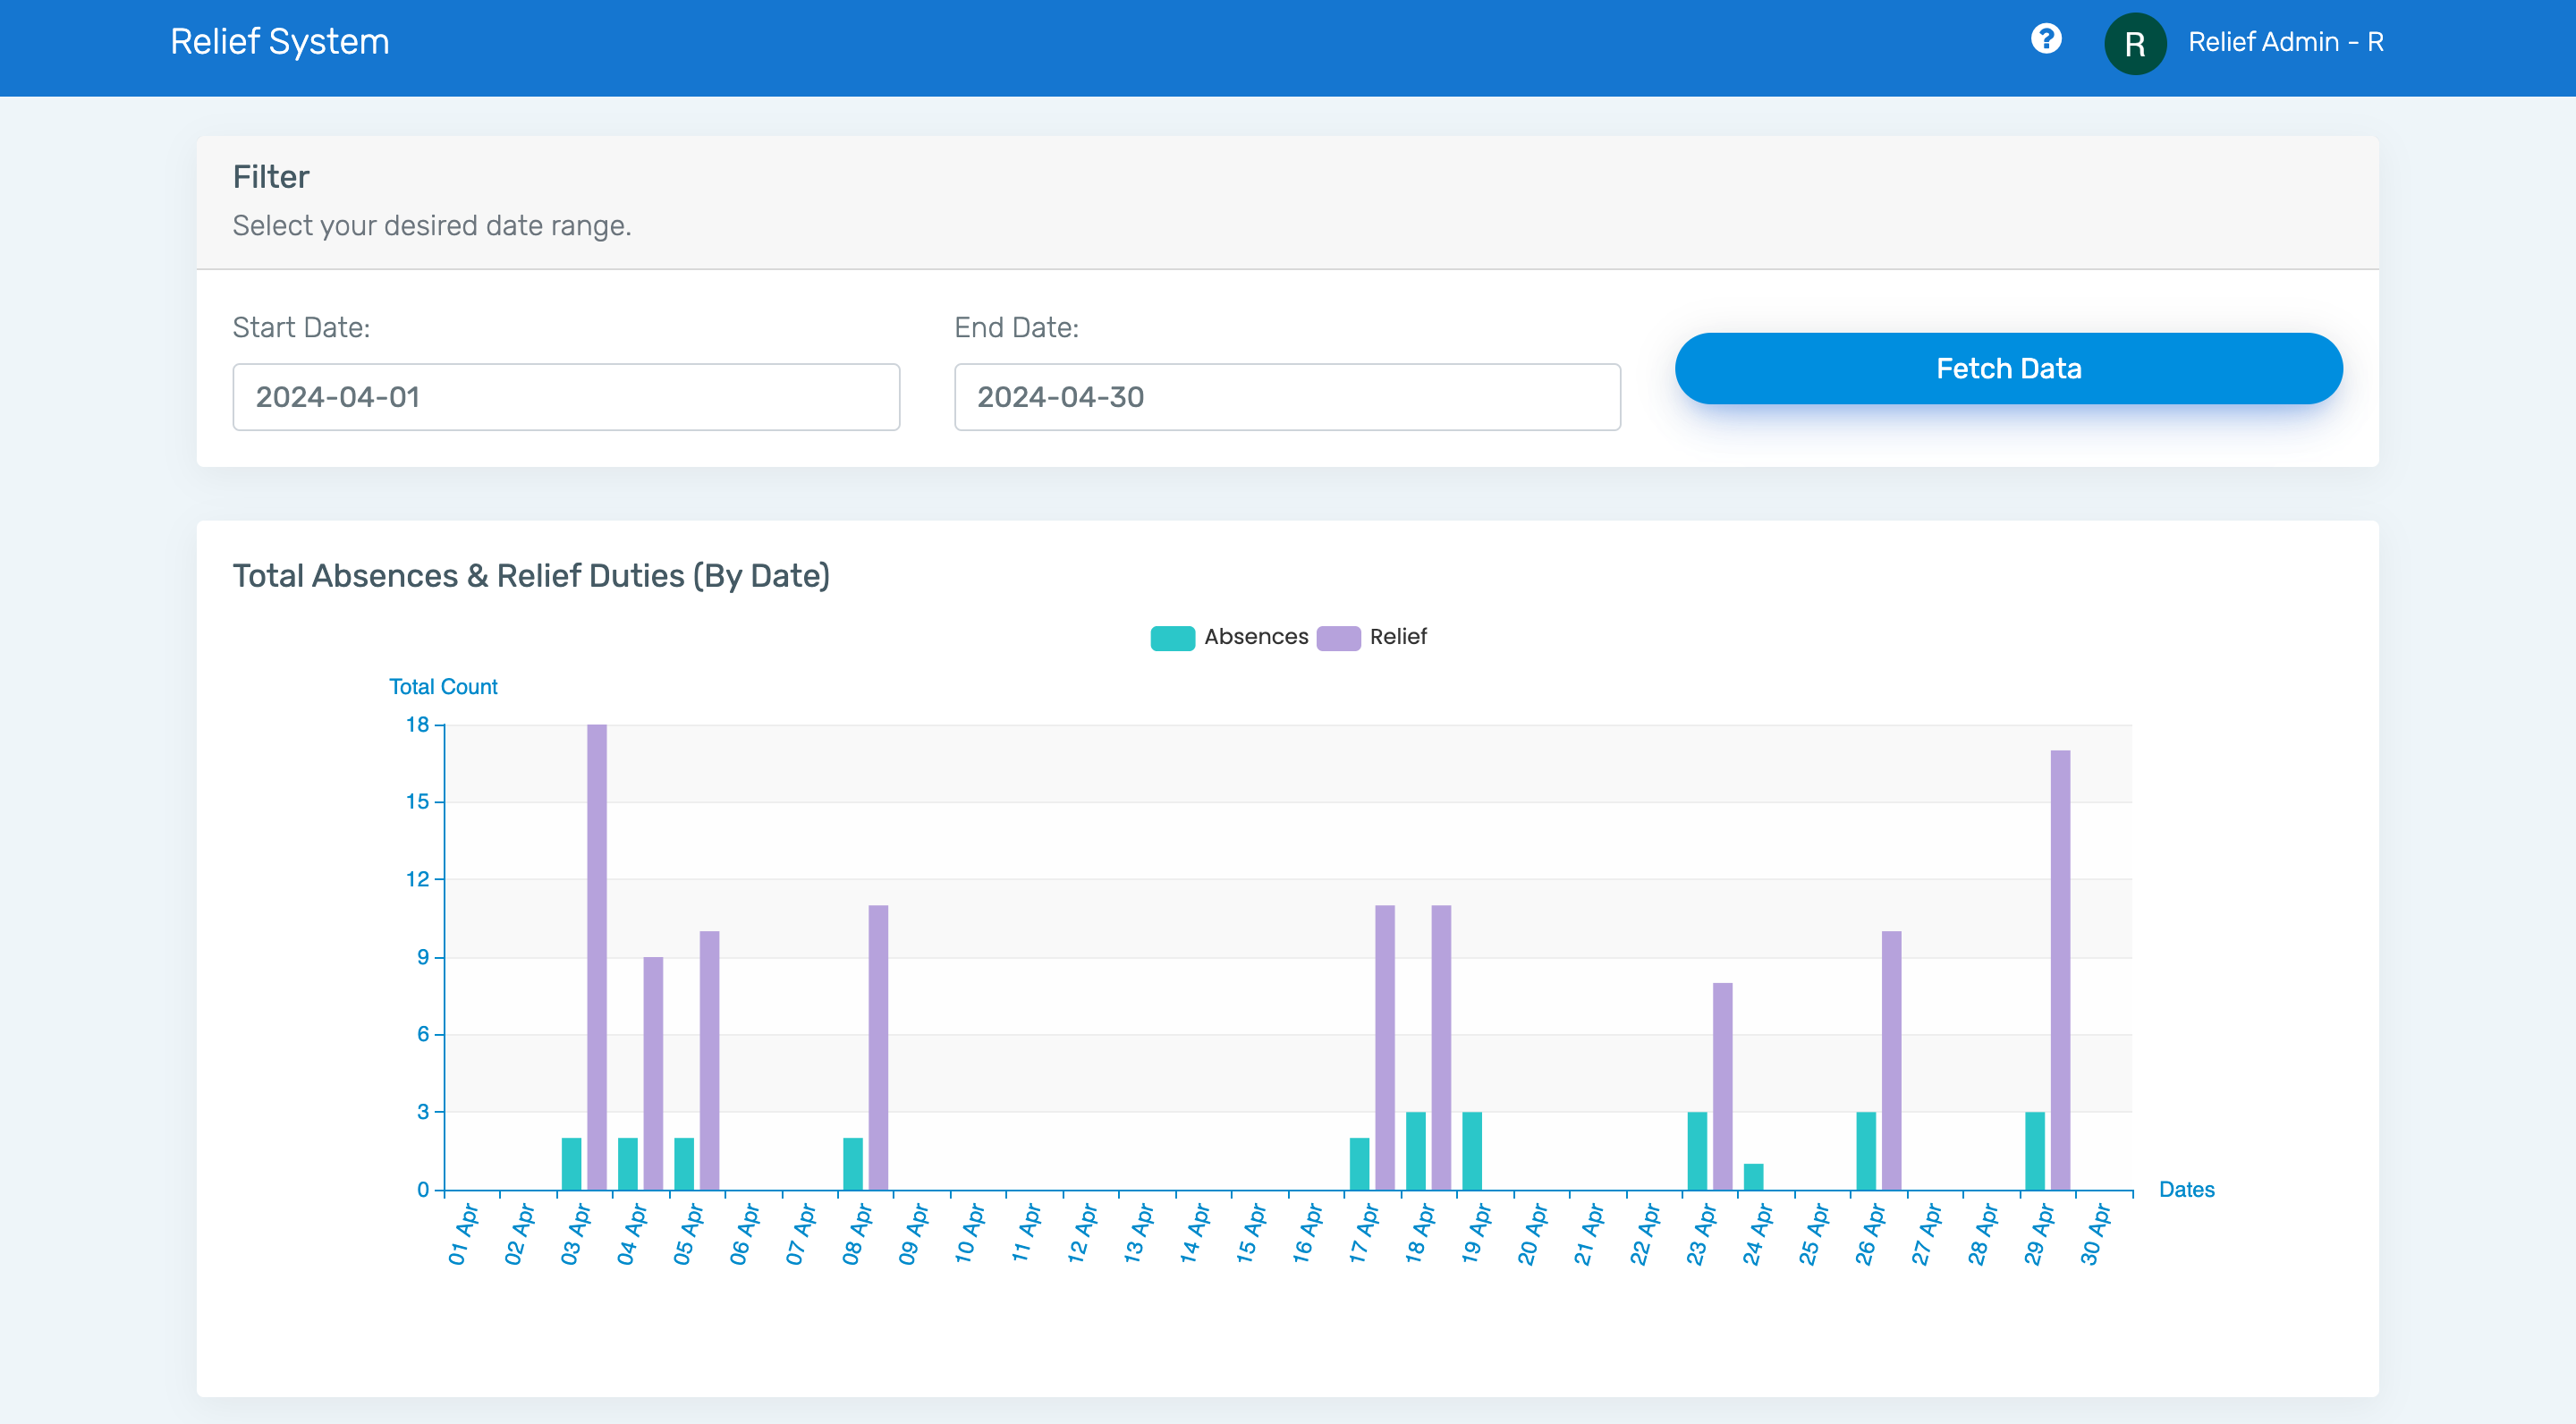Click the Relief legend label
Image resolution: width=2576 pixels, height=1424 pixels.
click(1398, 636)
